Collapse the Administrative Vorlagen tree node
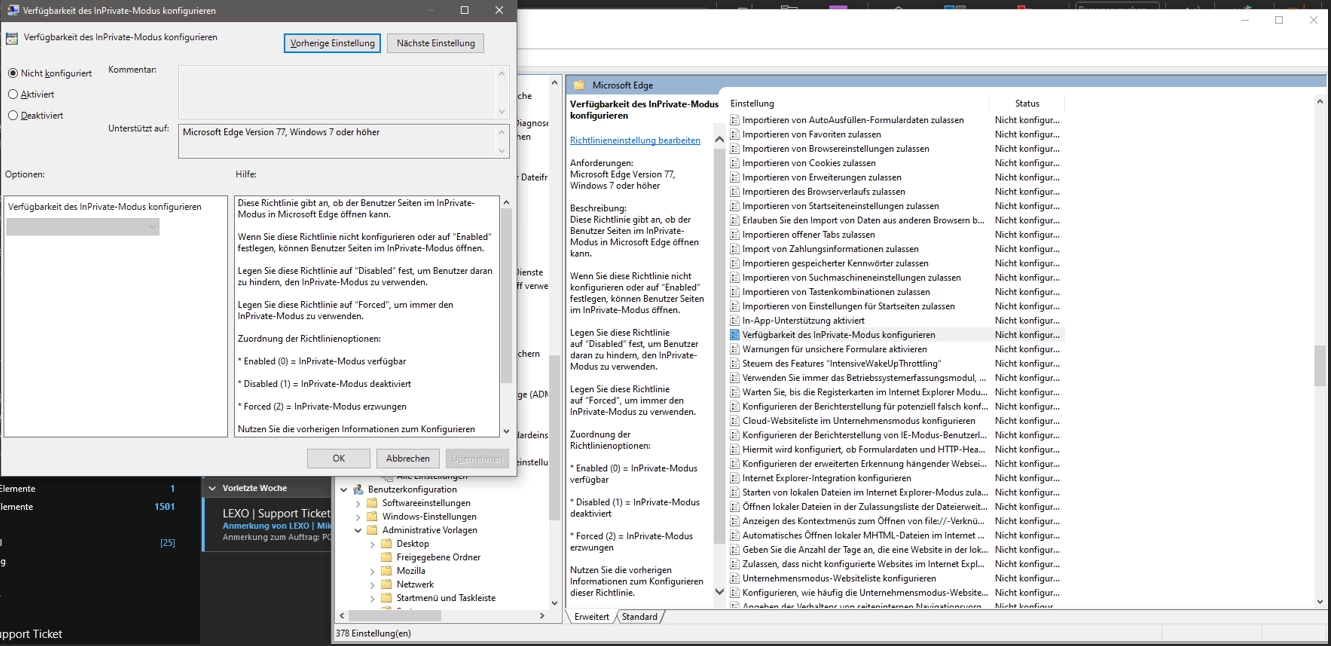Viewport: 1331px width, 646px height. tap(359, 531)
